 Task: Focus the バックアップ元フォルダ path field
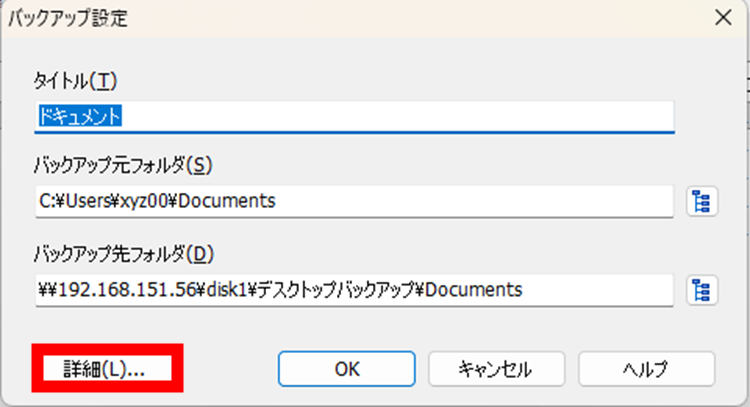354,201
